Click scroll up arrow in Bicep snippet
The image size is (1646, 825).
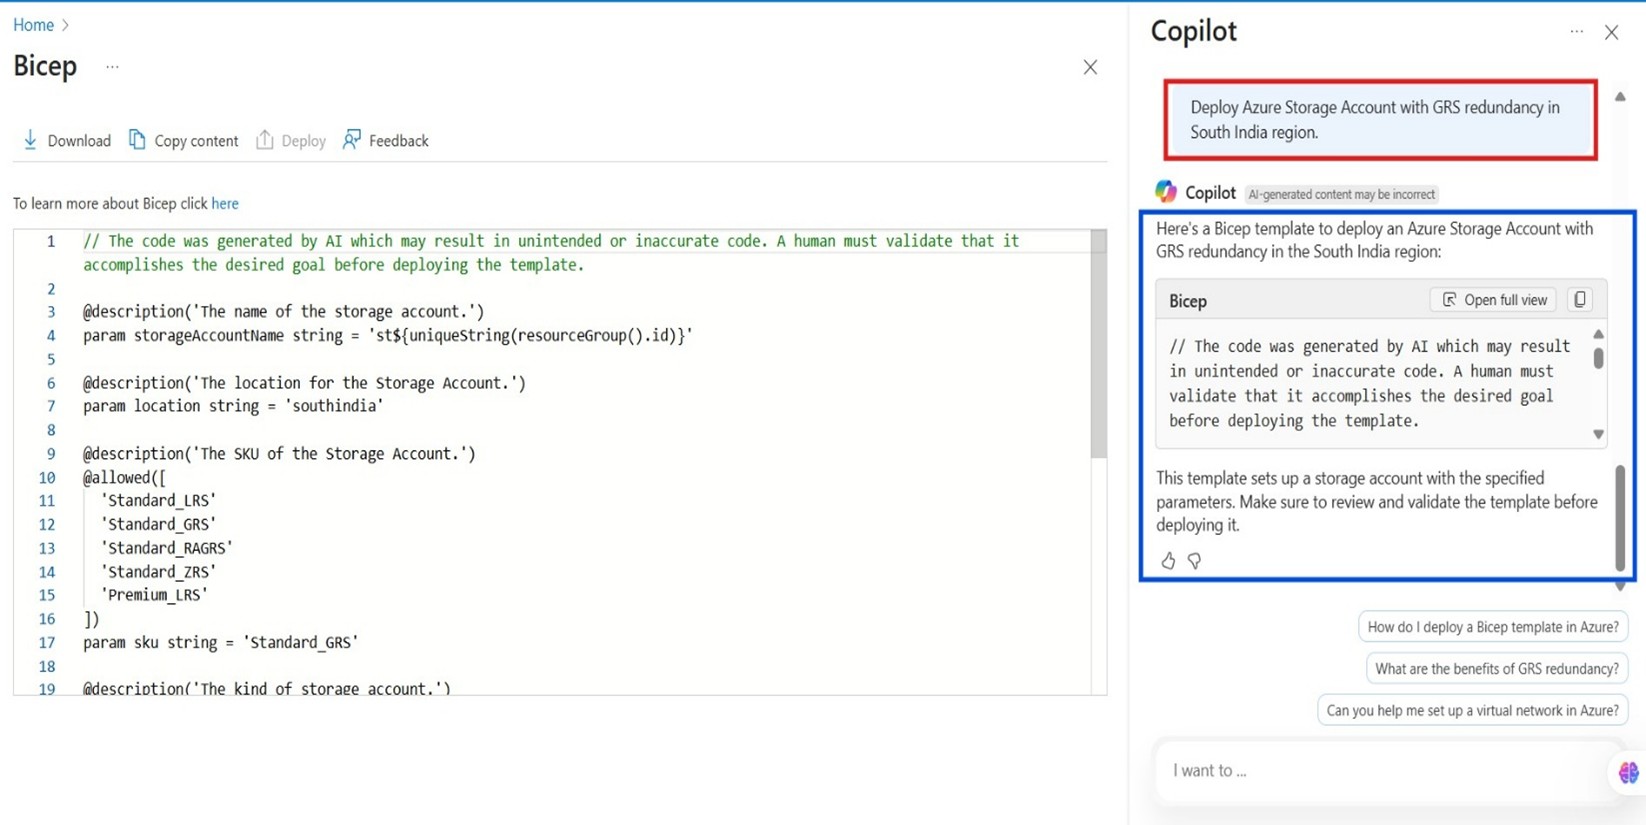[1598, 334]
